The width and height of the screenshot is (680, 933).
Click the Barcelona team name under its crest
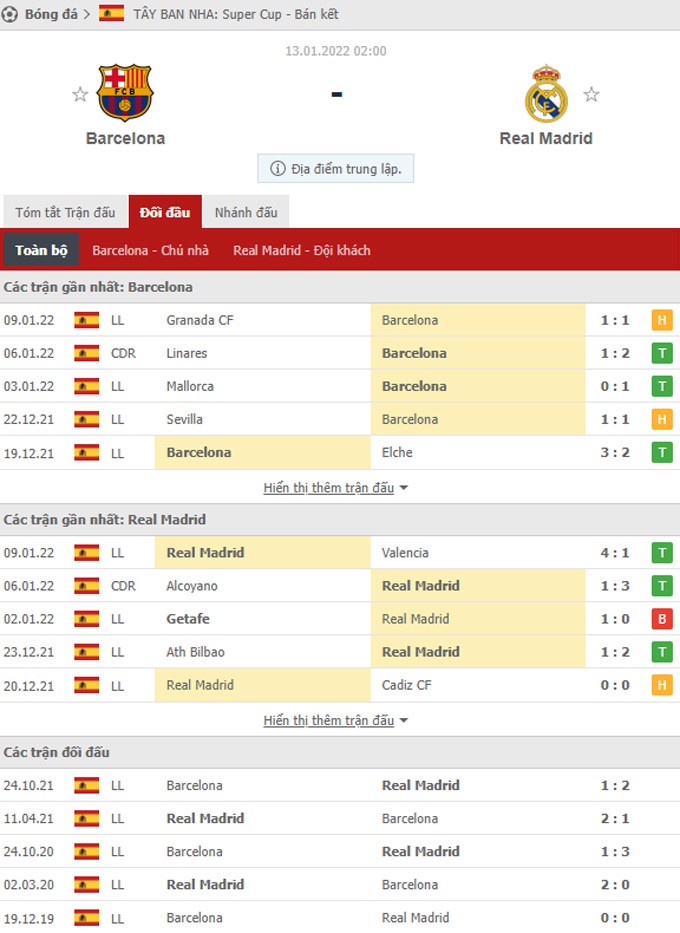[126, 138]
